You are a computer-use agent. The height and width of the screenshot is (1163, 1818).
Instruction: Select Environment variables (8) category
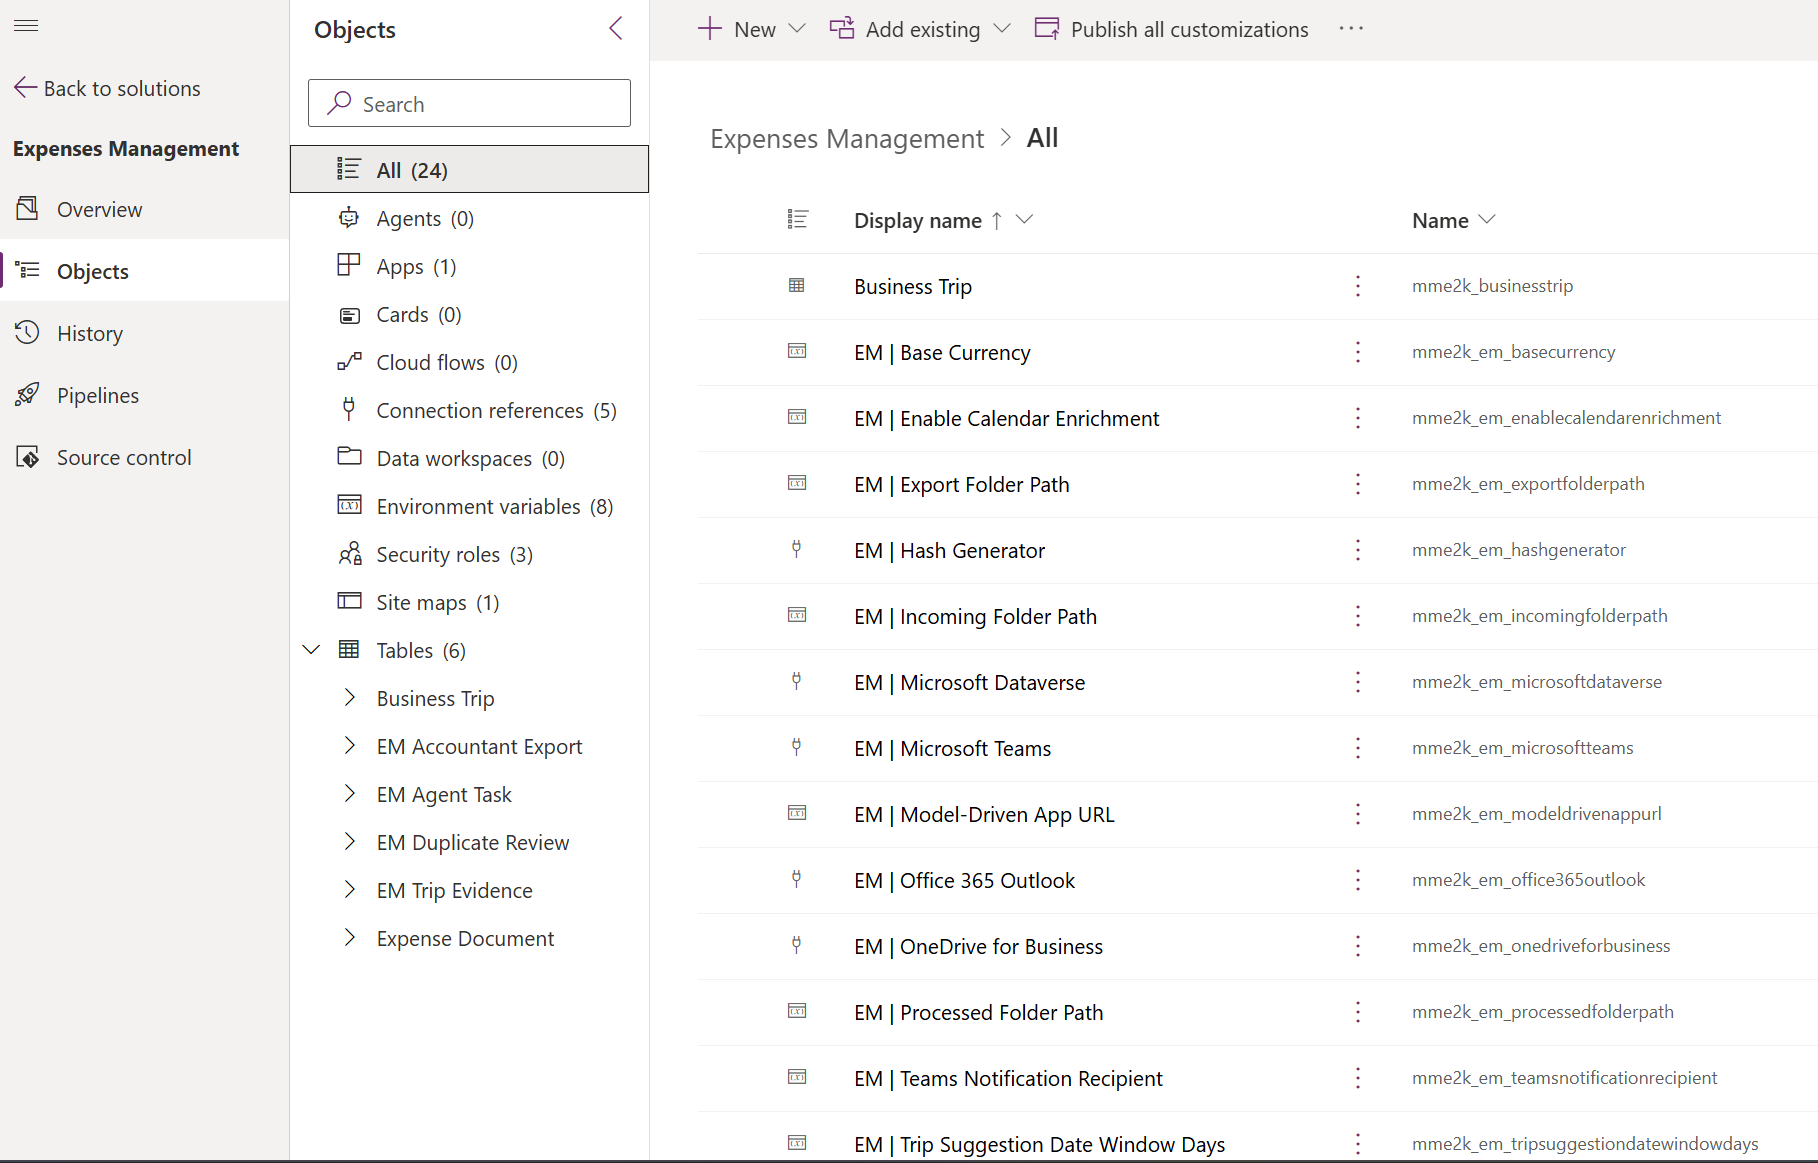tap(469, 506)
